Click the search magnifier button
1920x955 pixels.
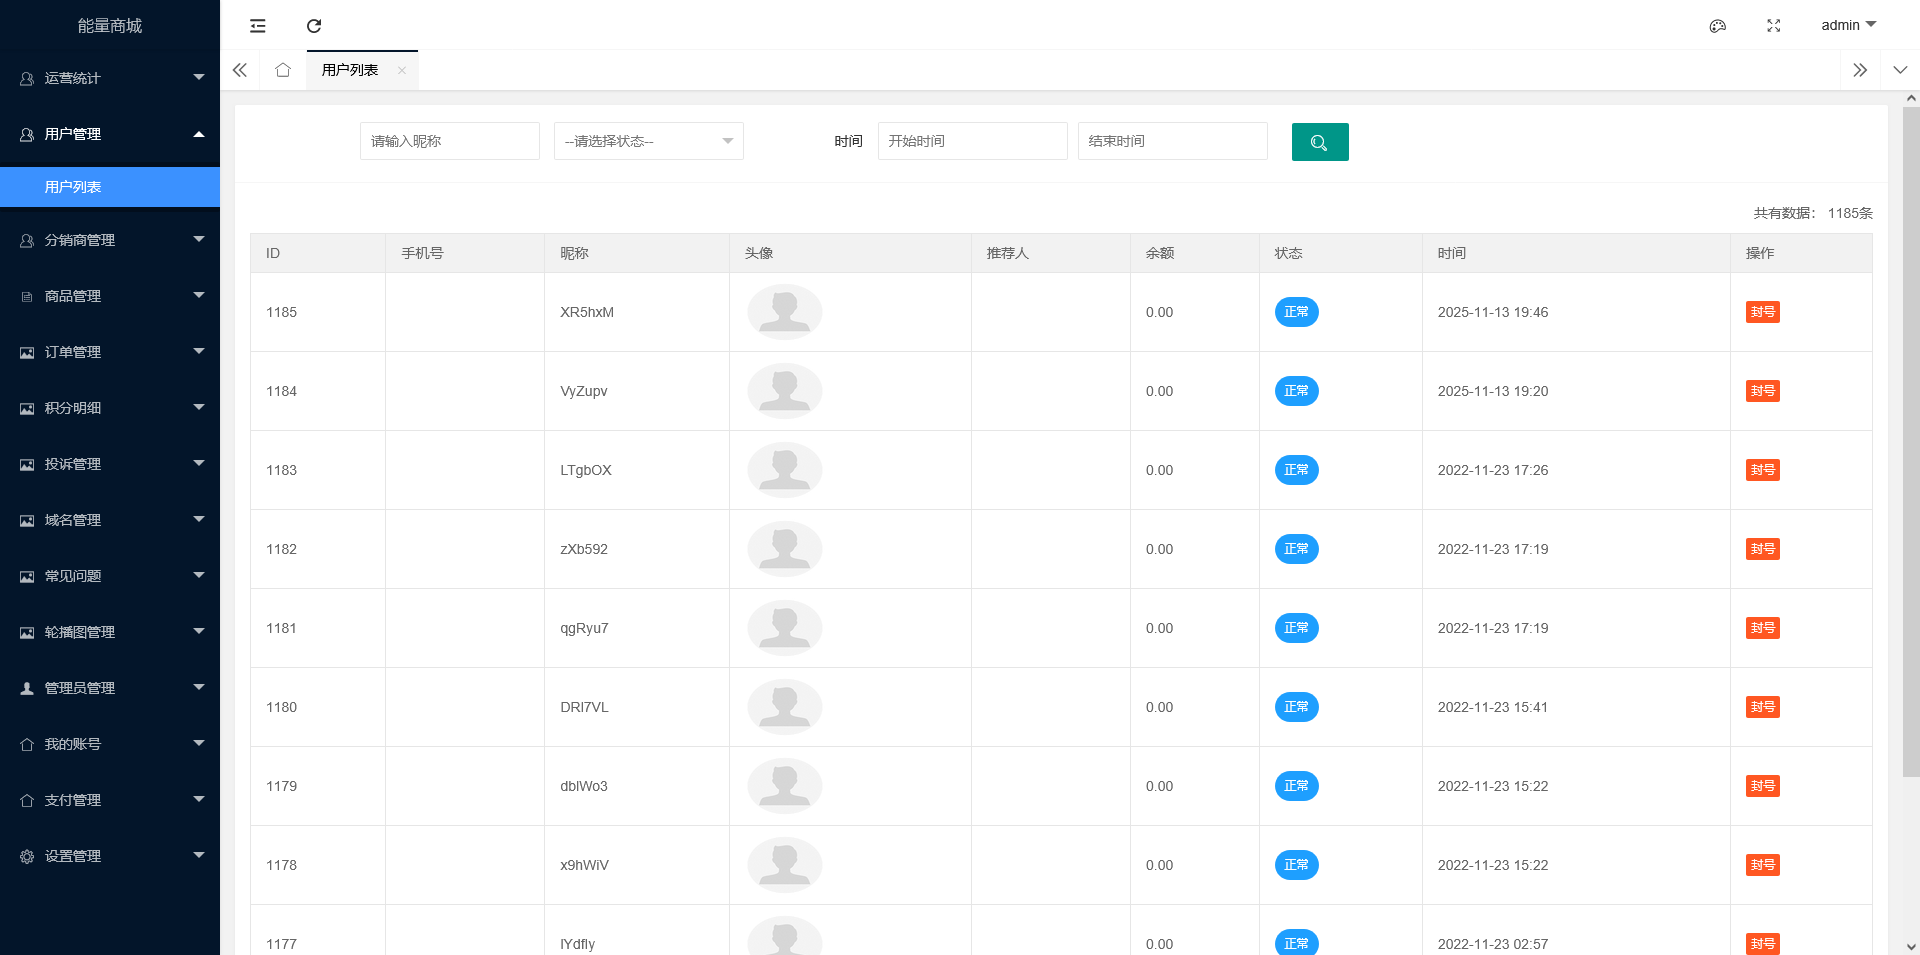[x=1320, y=142]
